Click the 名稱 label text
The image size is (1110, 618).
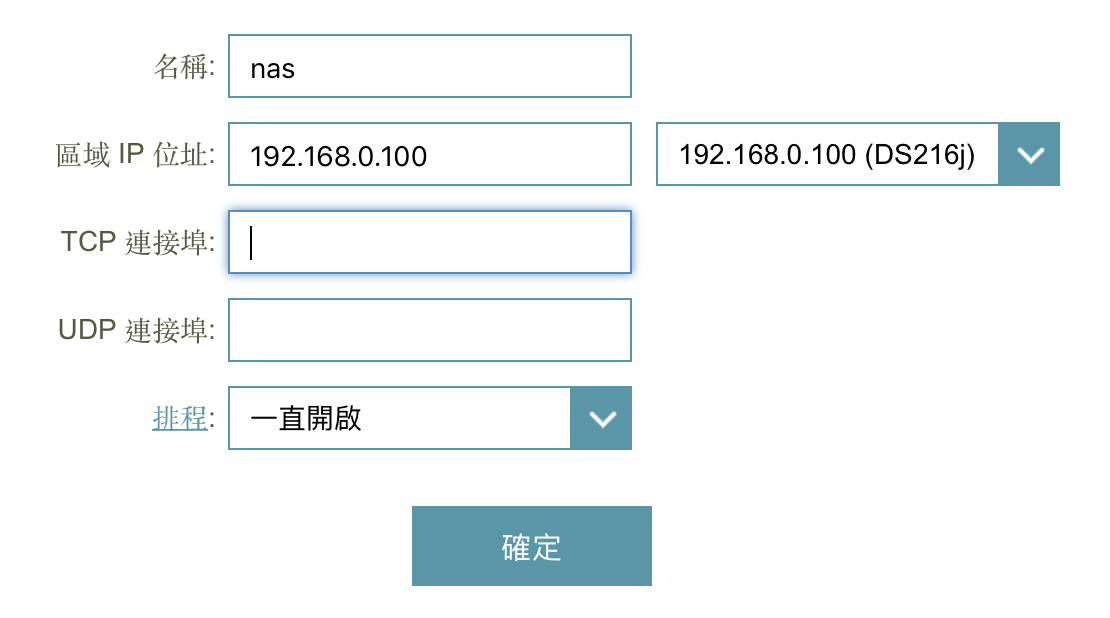coord(184,67)
